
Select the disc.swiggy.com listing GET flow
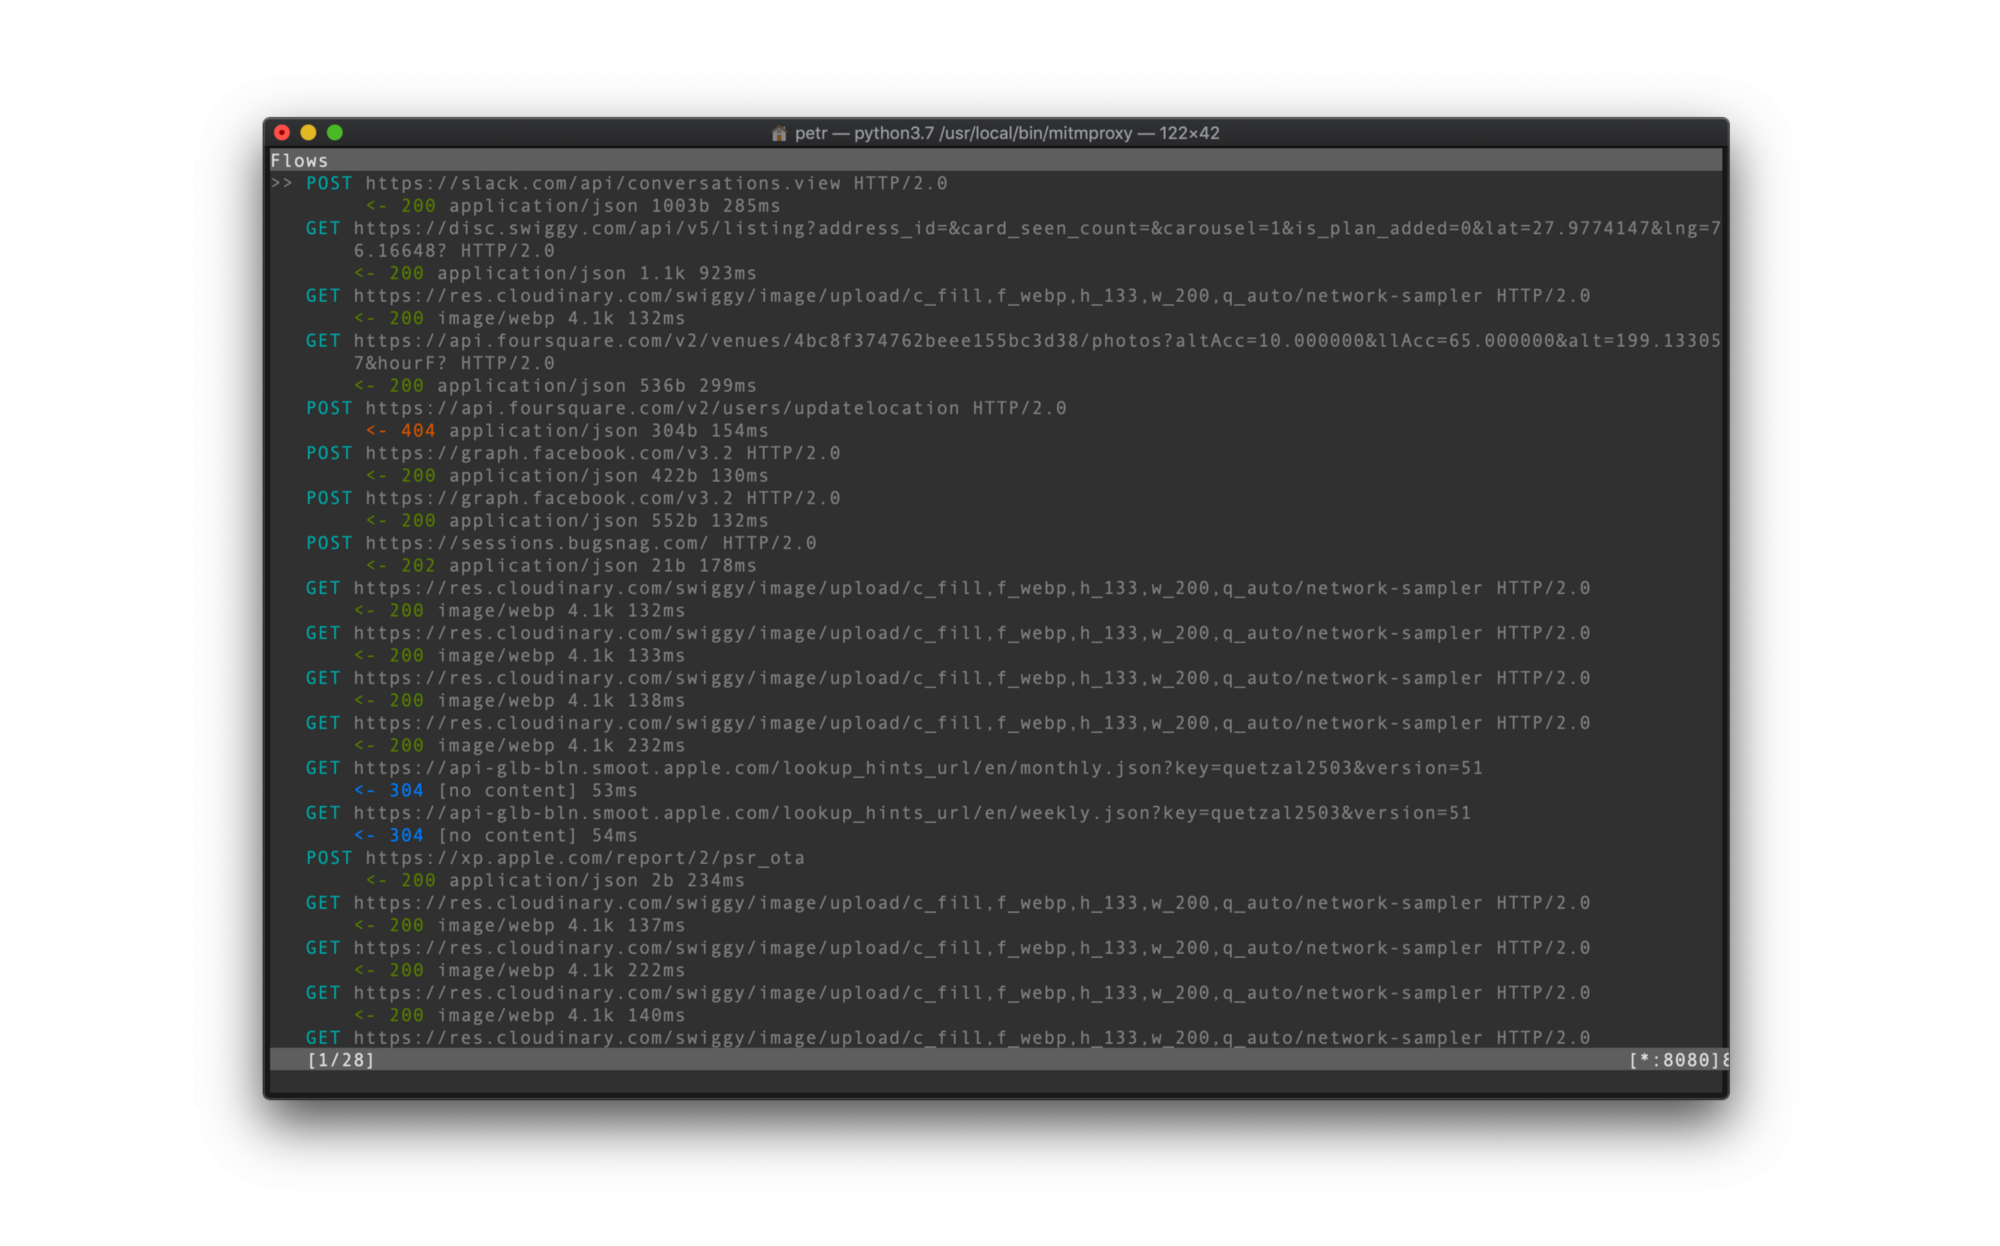point(1012,239)
